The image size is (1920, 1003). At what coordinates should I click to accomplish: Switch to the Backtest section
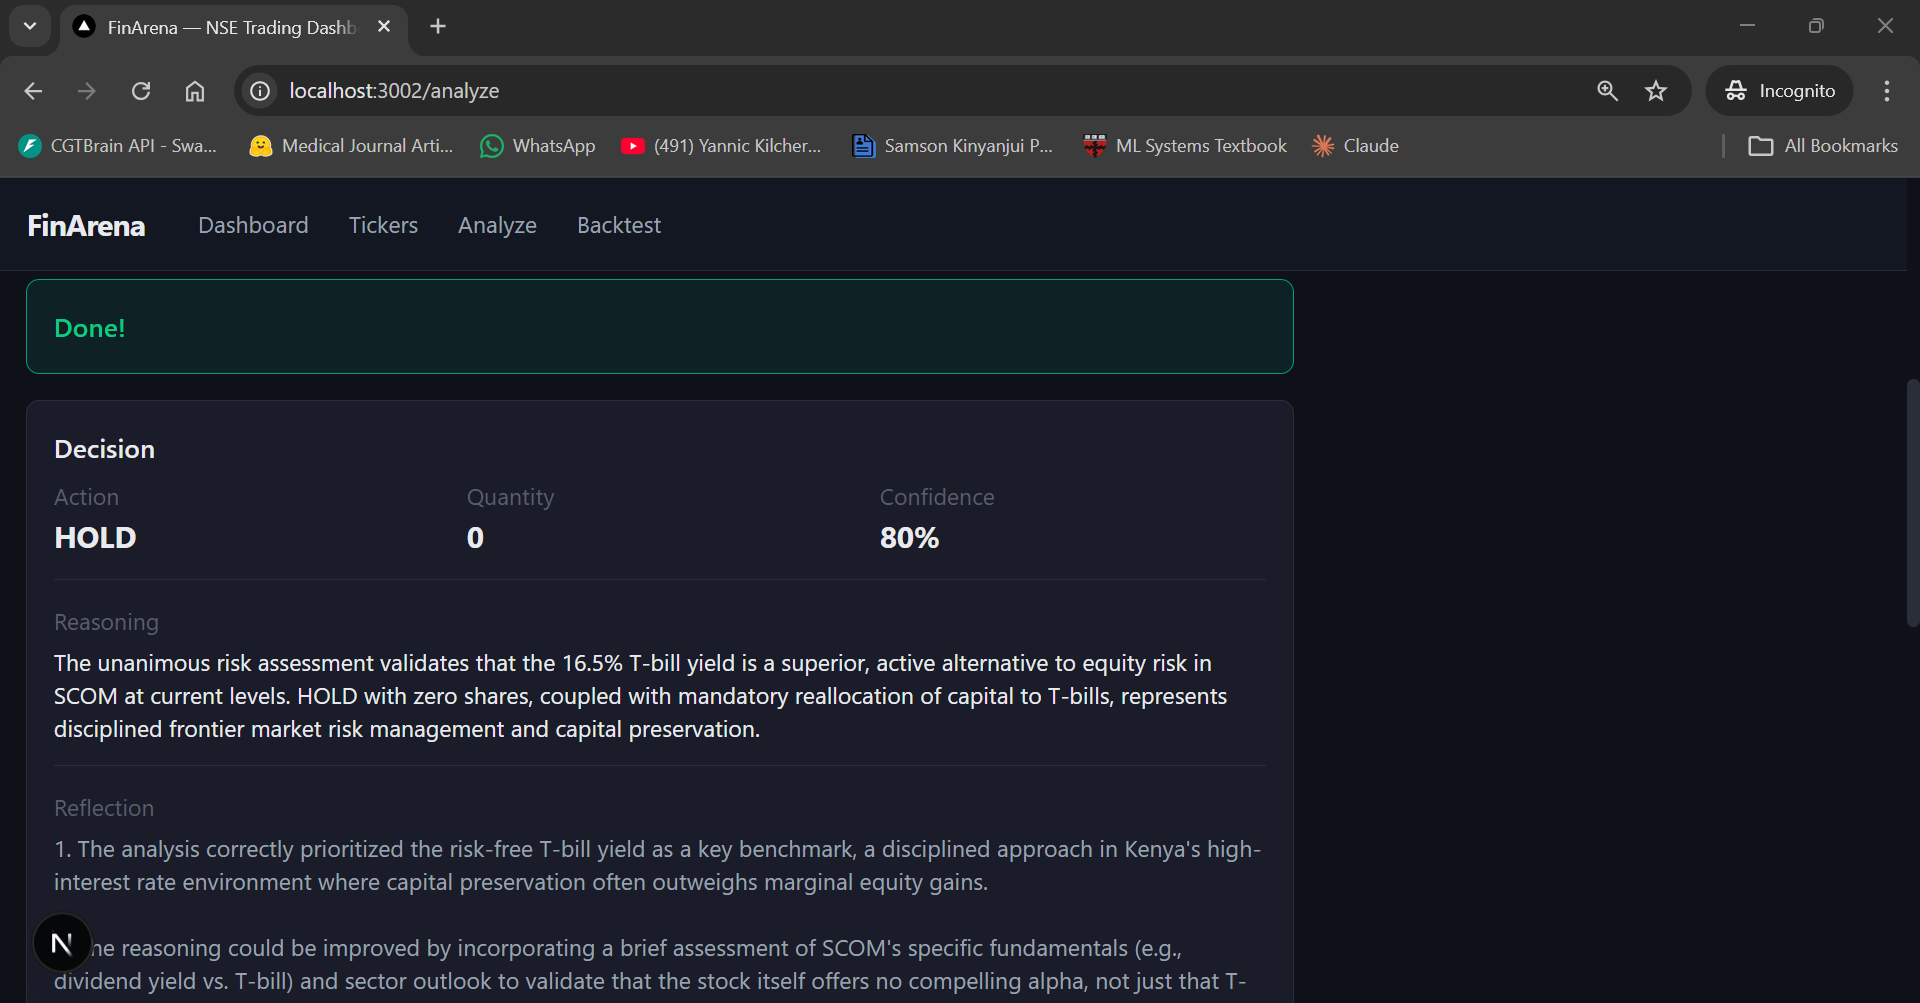click(618, 225)
